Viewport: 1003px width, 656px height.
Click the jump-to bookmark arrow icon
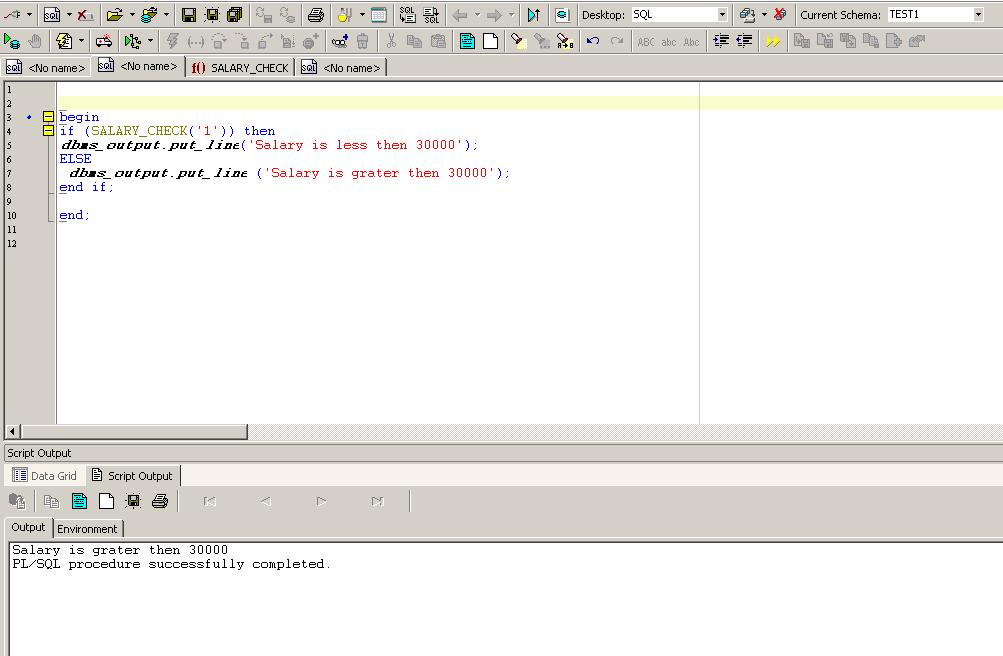[533, 14]
